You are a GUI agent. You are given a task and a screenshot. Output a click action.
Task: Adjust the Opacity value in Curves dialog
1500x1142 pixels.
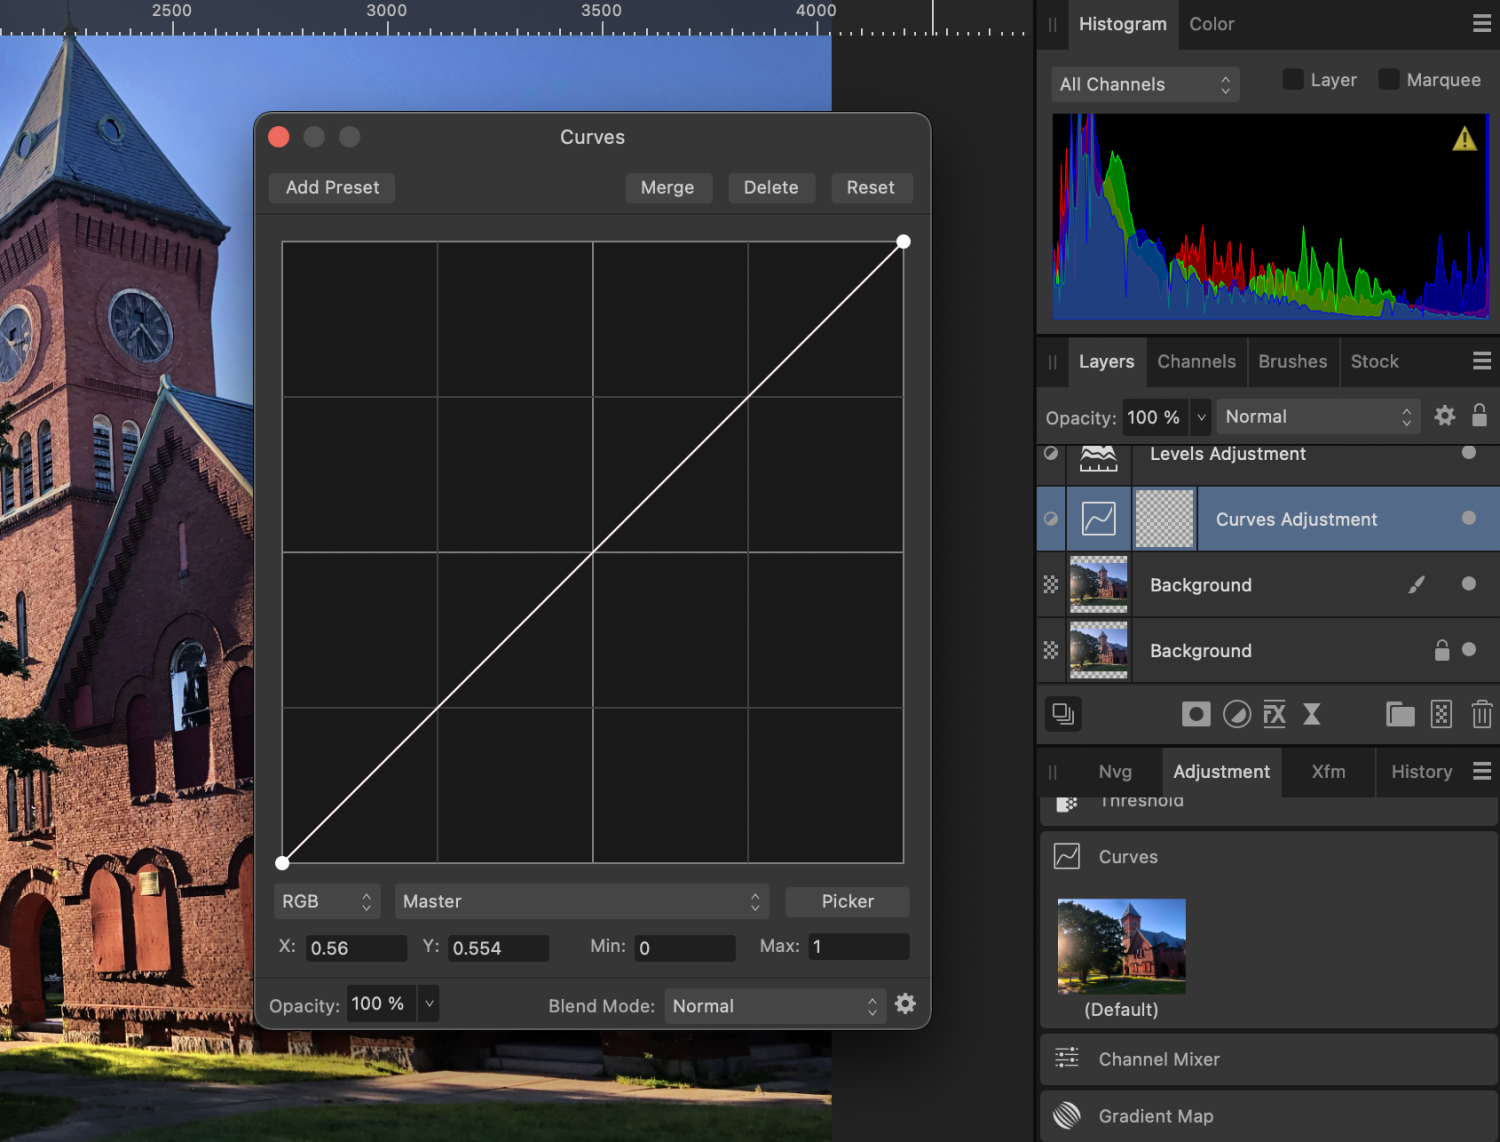(x=380, y=1004)
